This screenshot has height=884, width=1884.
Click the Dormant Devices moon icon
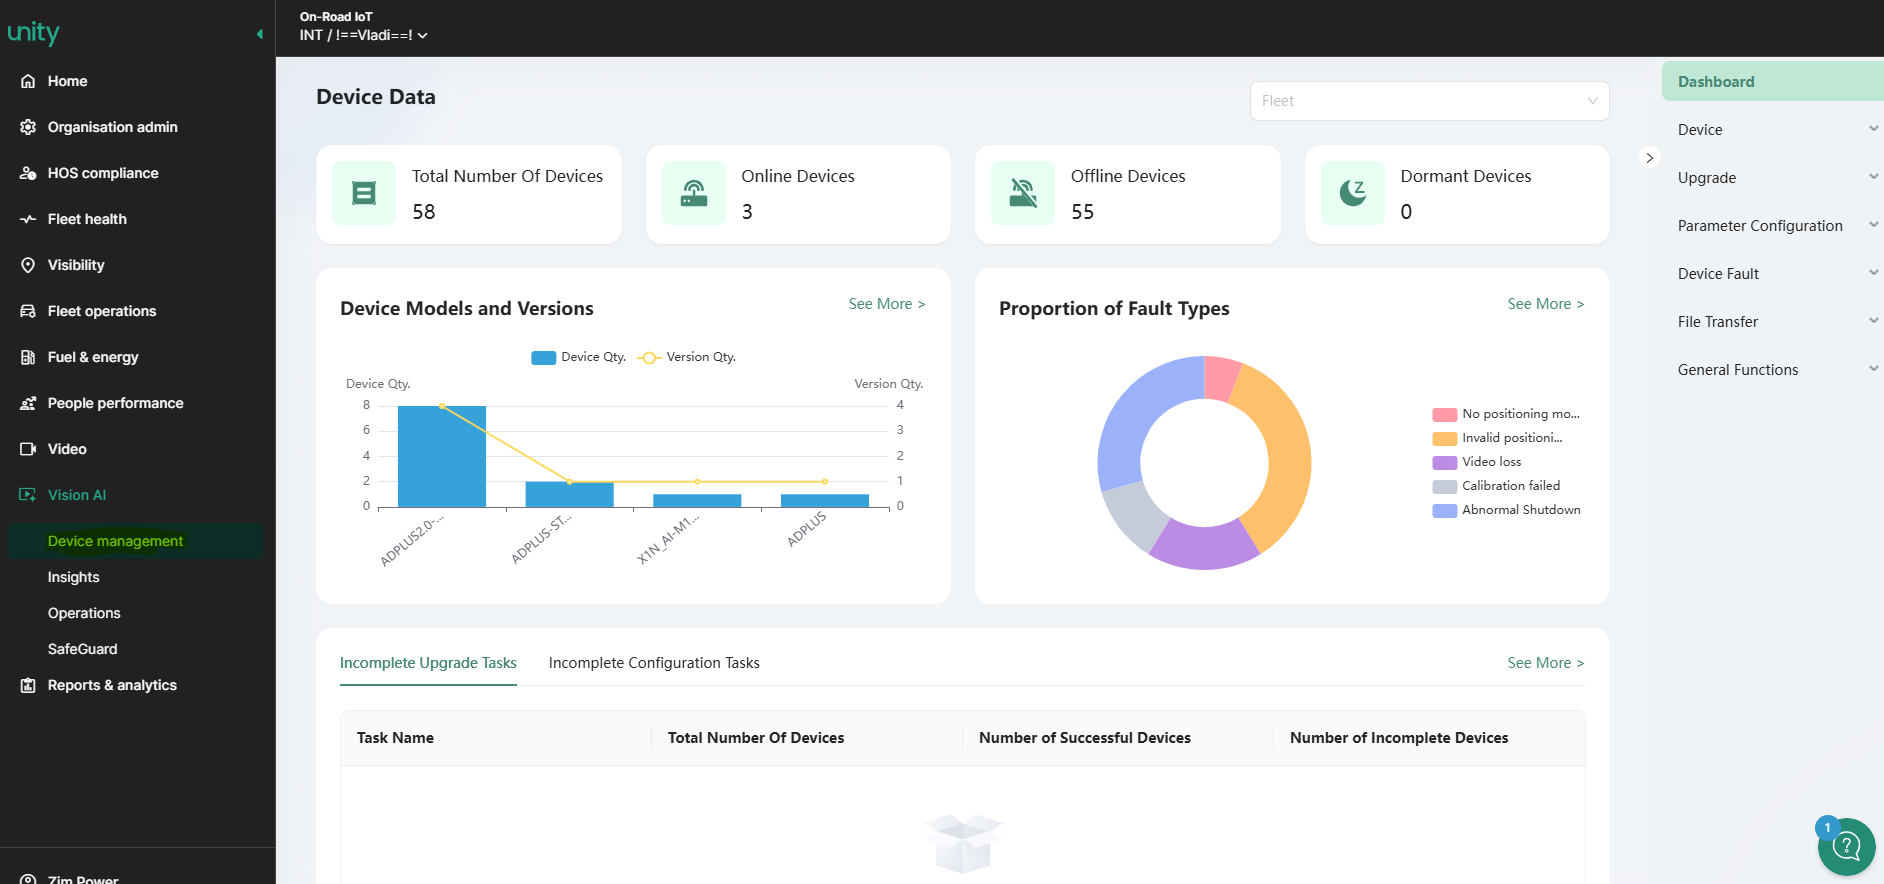pos(1353,193)
